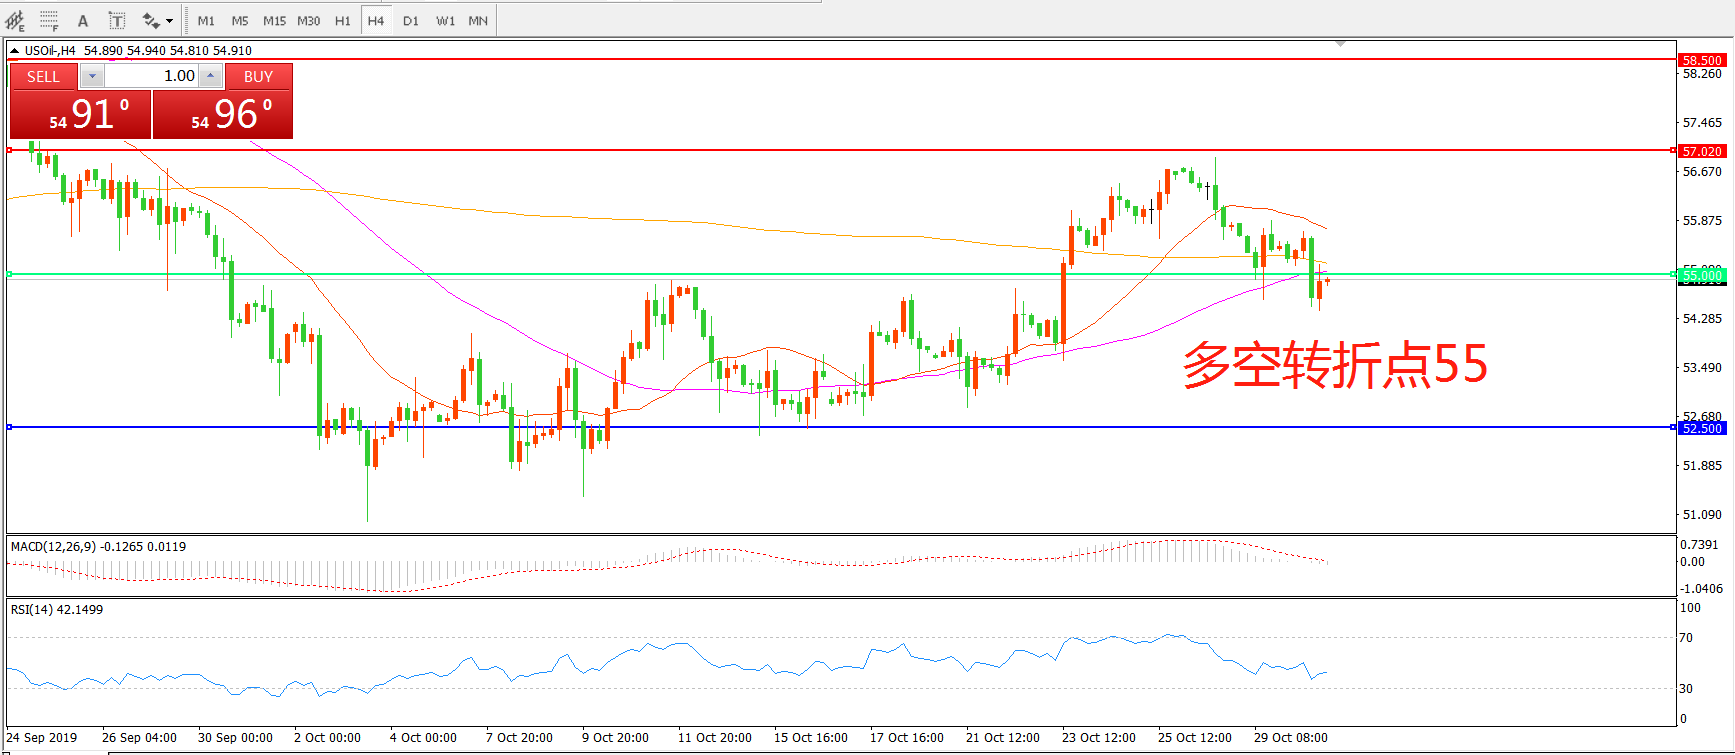Viewport: 1735px width, 755px height.
Task: Select the text annotation tool
Action: coord(83,20)
